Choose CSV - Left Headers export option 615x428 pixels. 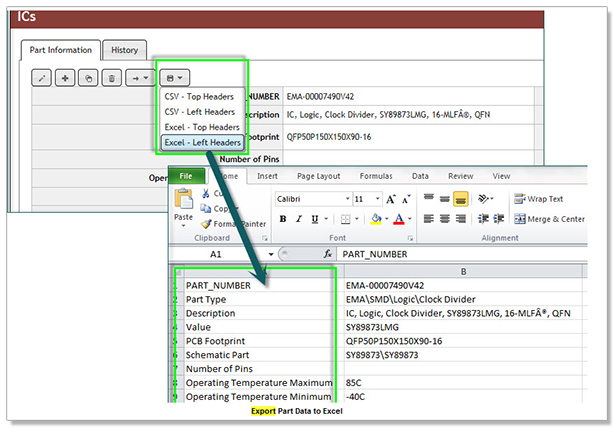(x=200, y=112)
